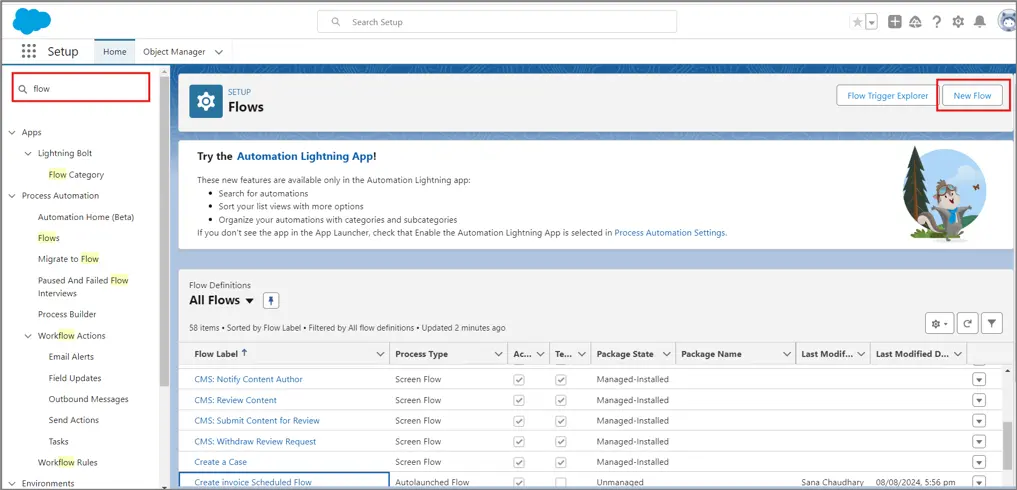The image size is (1017, 490).
Task: Open the Notifications bell
Action: (x=980, y=22)
